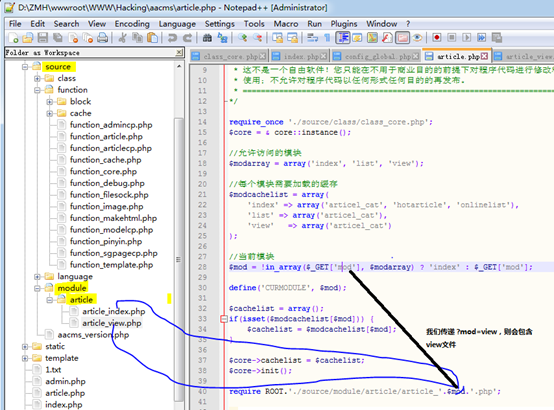Click the workspace panel vertical scrollbar thumb
Viewport: 554px width, 410px height.
pos(179,259)
